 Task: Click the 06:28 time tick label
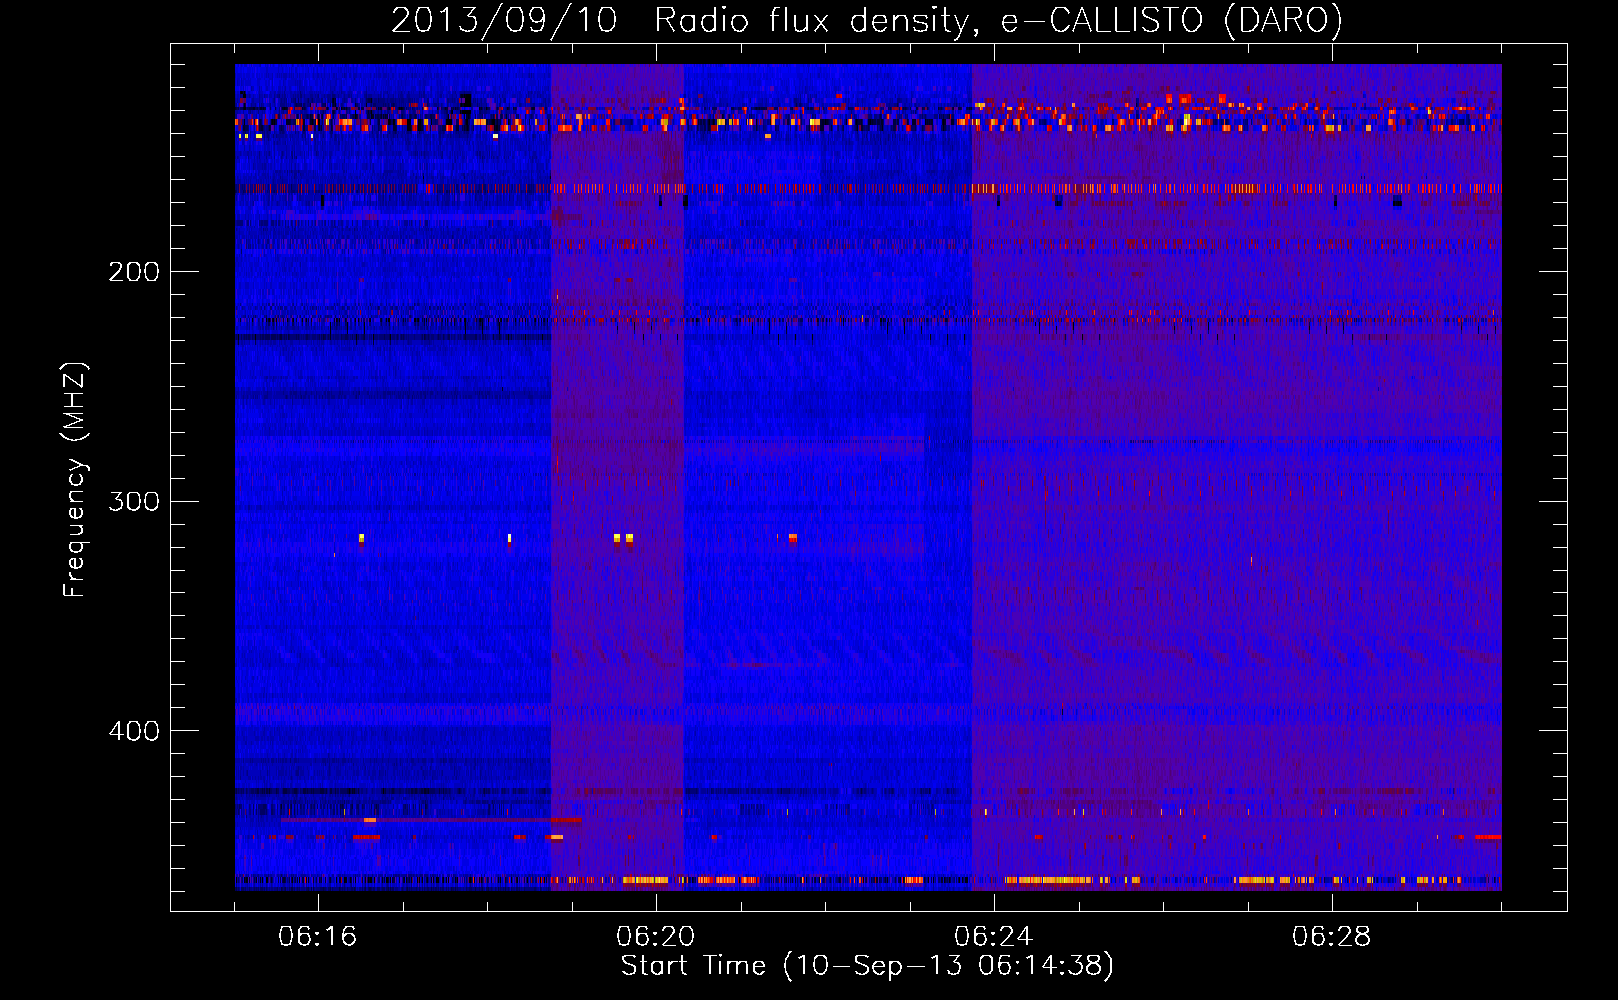[1332, 937]
